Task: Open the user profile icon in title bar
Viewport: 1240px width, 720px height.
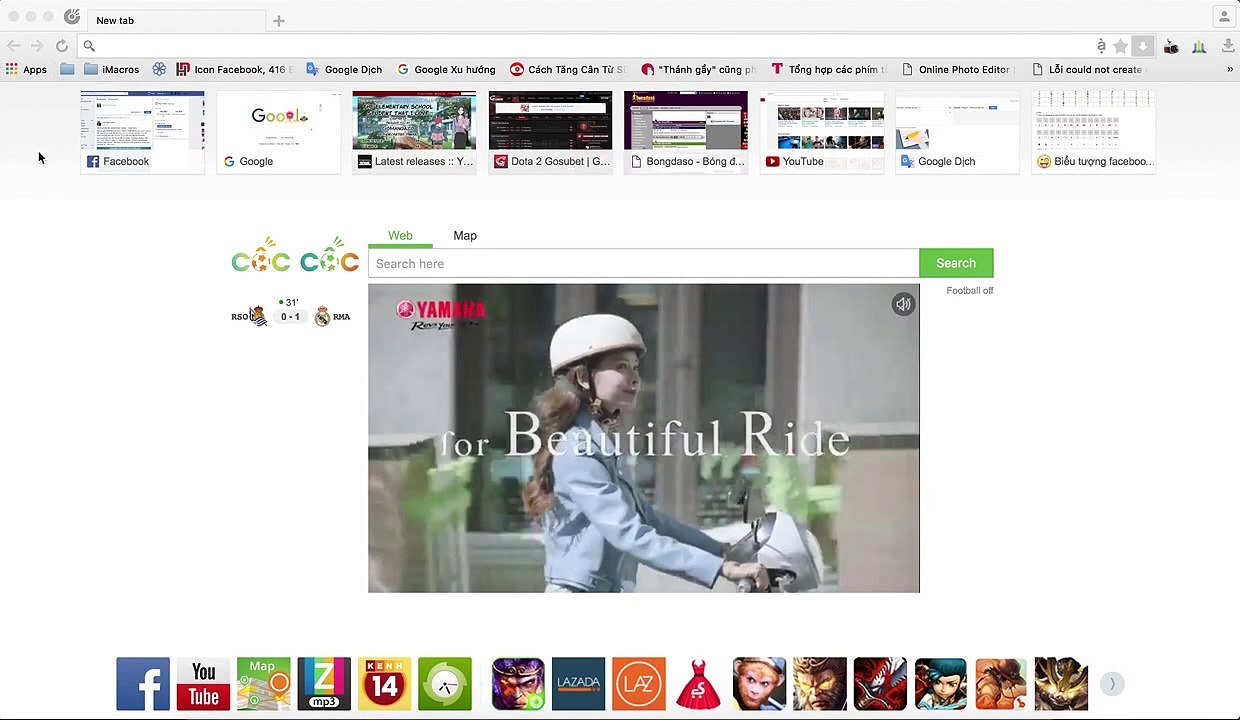Action: 1223,16
